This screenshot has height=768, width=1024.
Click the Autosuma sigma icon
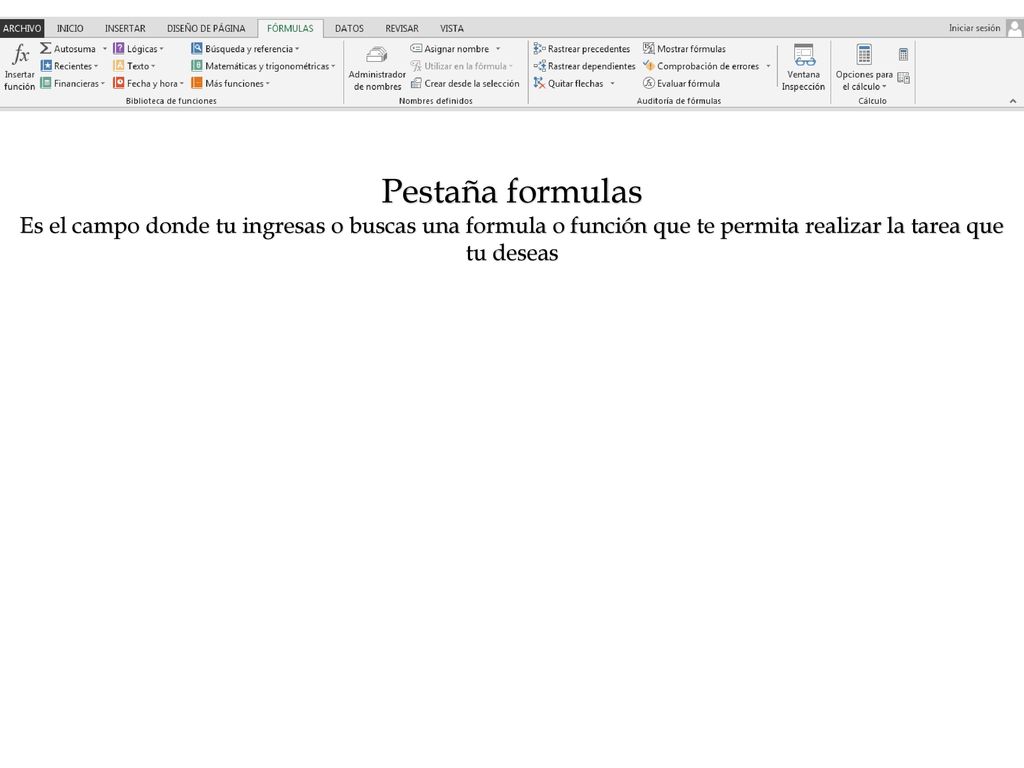pos(46,48)
